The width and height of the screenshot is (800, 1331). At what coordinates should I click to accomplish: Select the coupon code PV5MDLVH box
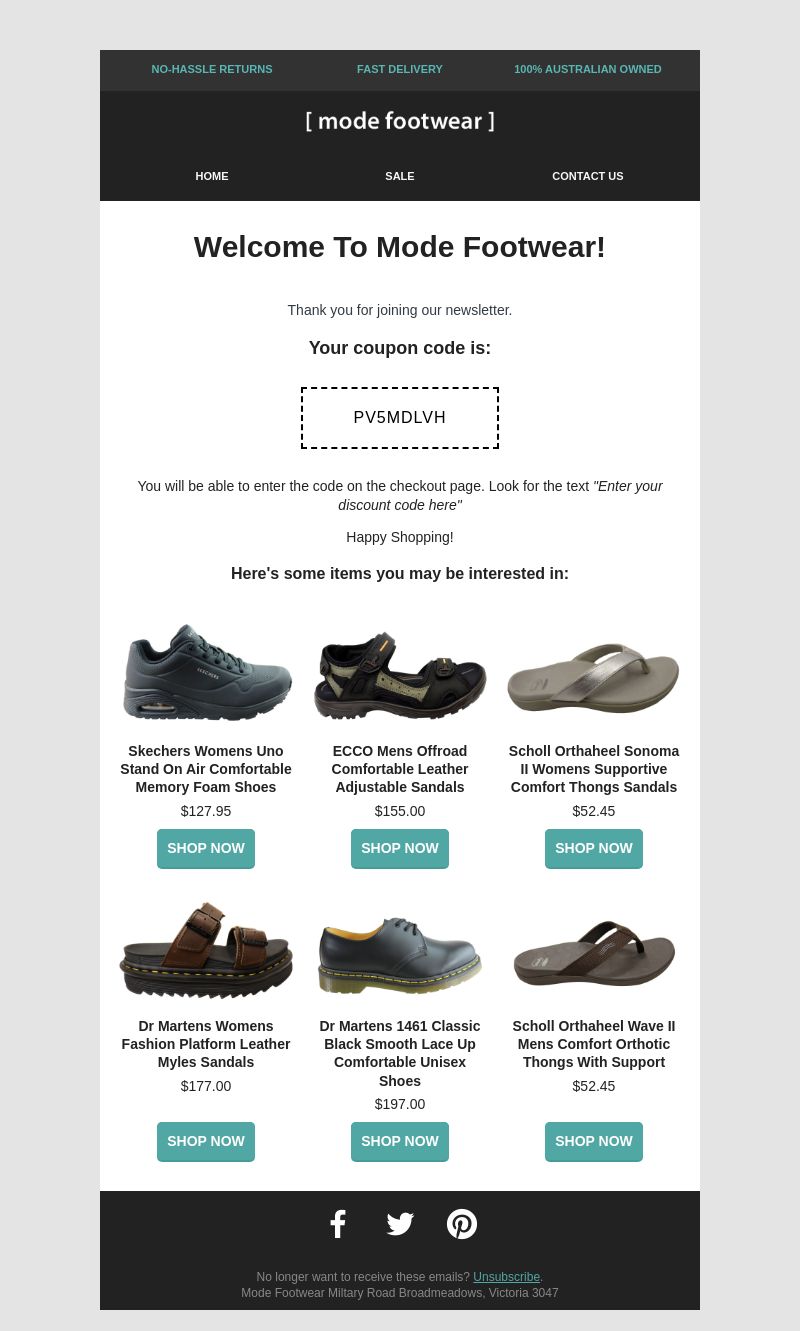[400, 418]
